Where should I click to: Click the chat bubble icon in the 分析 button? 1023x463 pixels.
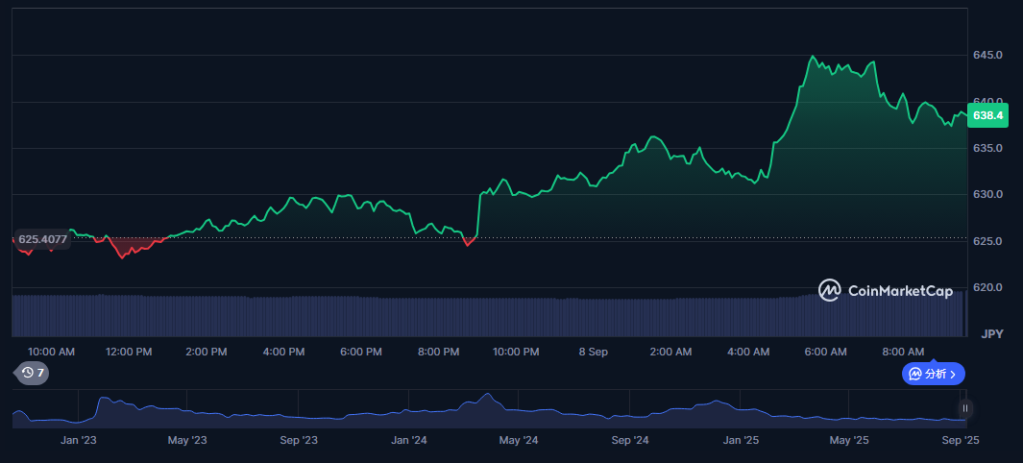915,374
